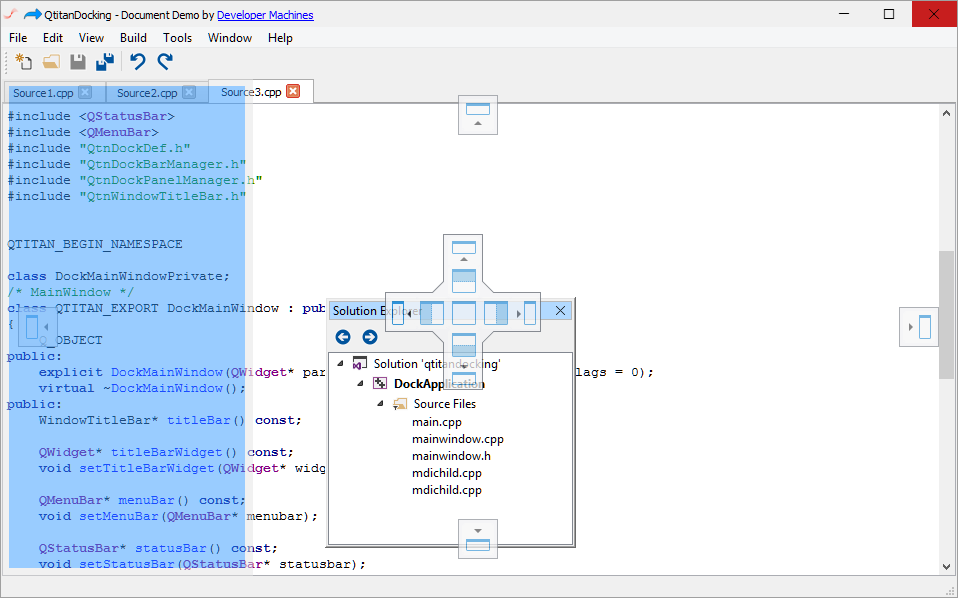The width and height of the screenshot is (958, 598).
Task: Select mainwindow.cpp in Solution Explorer
Action: pyautogui.click(x=458, y=439)
